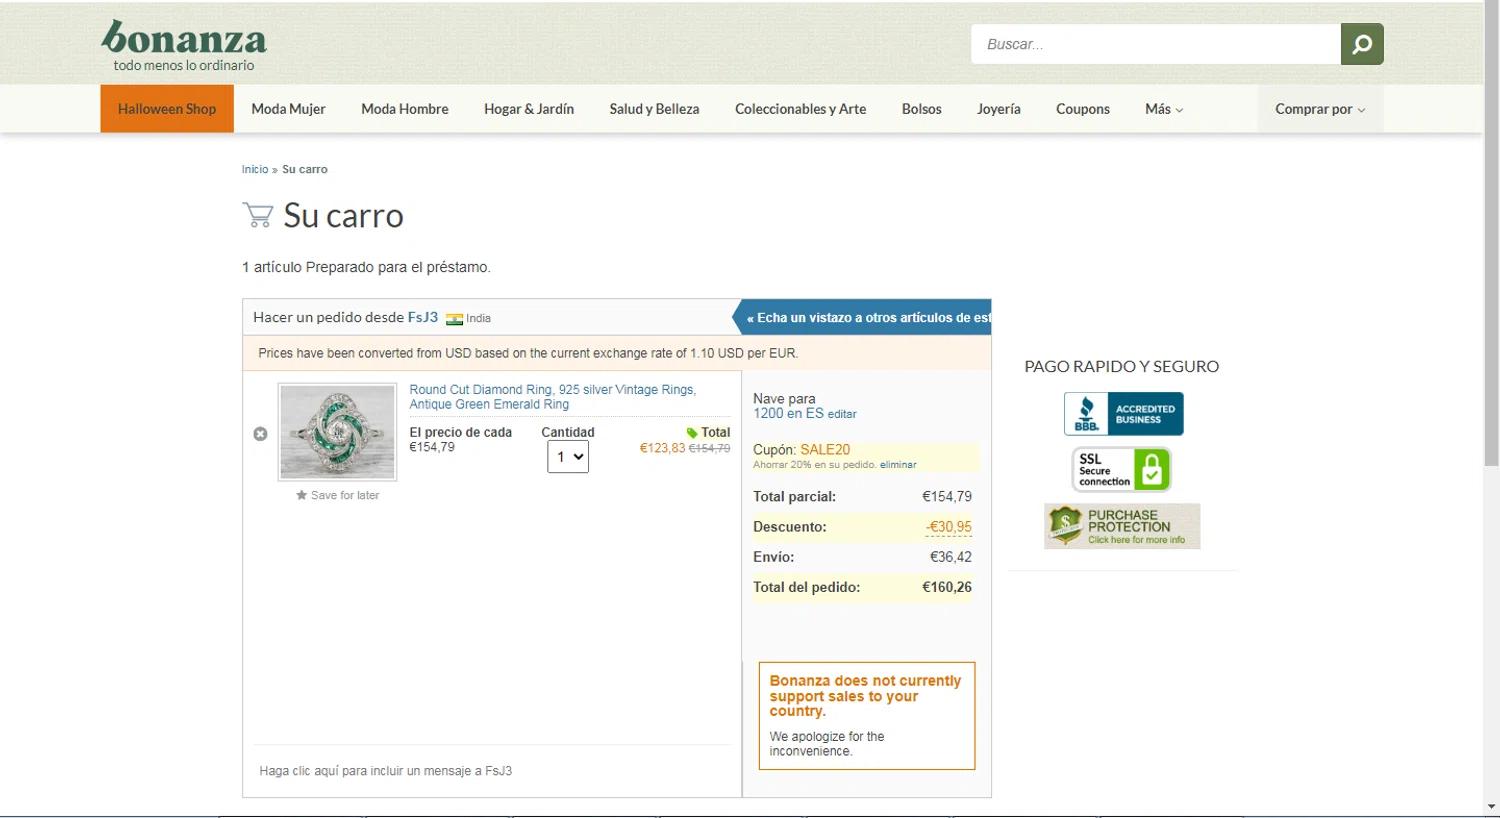1500x818 pixels.
Task: Click the green search magnifier button
Action: [x=1362, y=44]
